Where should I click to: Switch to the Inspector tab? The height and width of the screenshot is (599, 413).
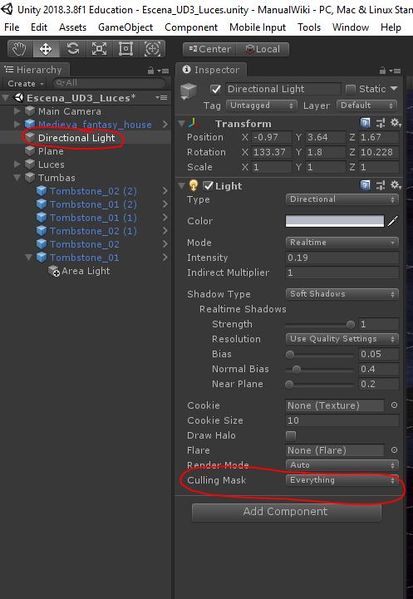click(211, 70)
